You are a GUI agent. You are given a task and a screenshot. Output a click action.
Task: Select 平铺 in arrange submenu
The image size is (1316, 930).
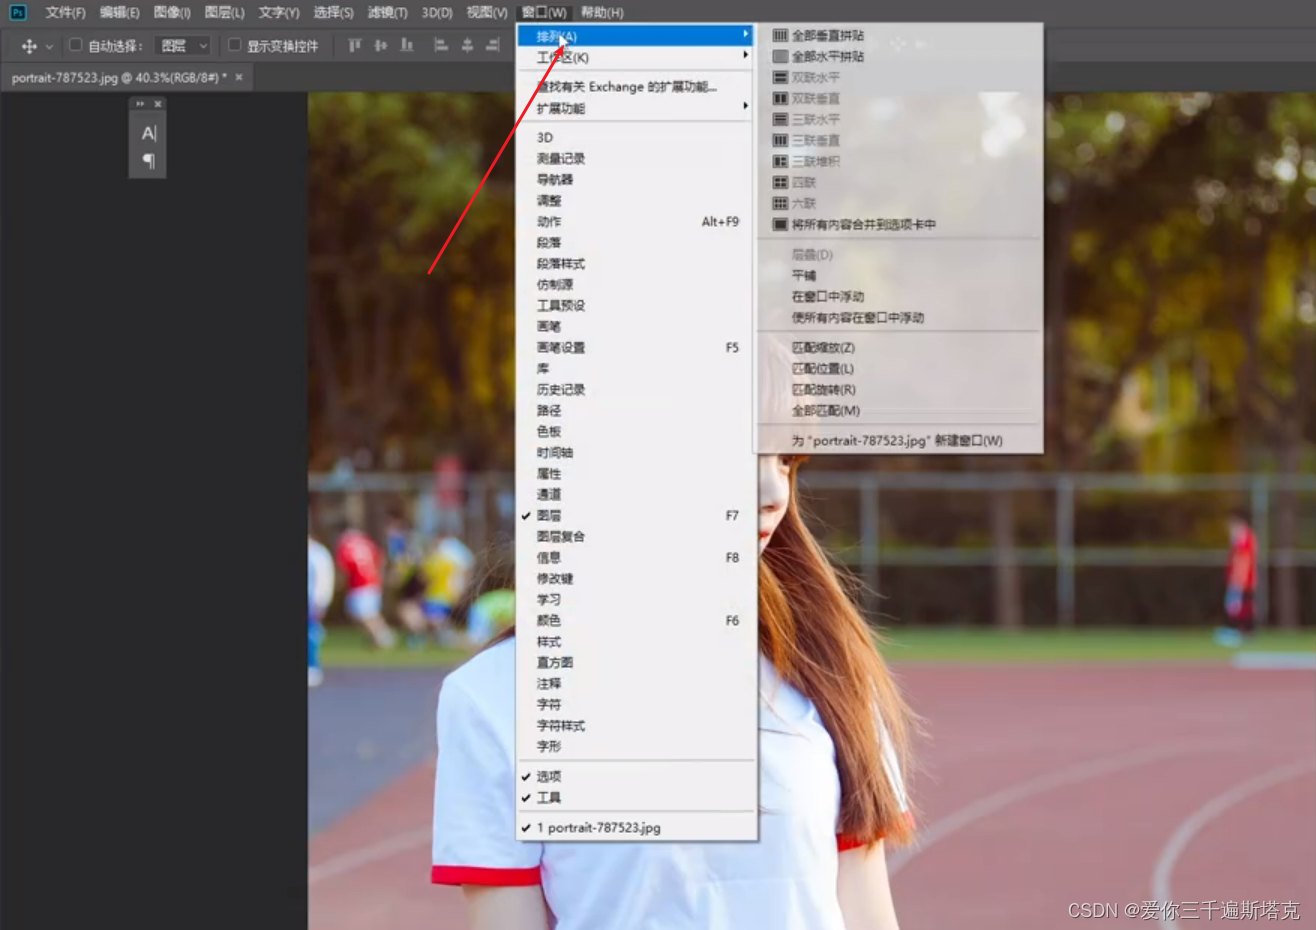(x=898, y=275)
